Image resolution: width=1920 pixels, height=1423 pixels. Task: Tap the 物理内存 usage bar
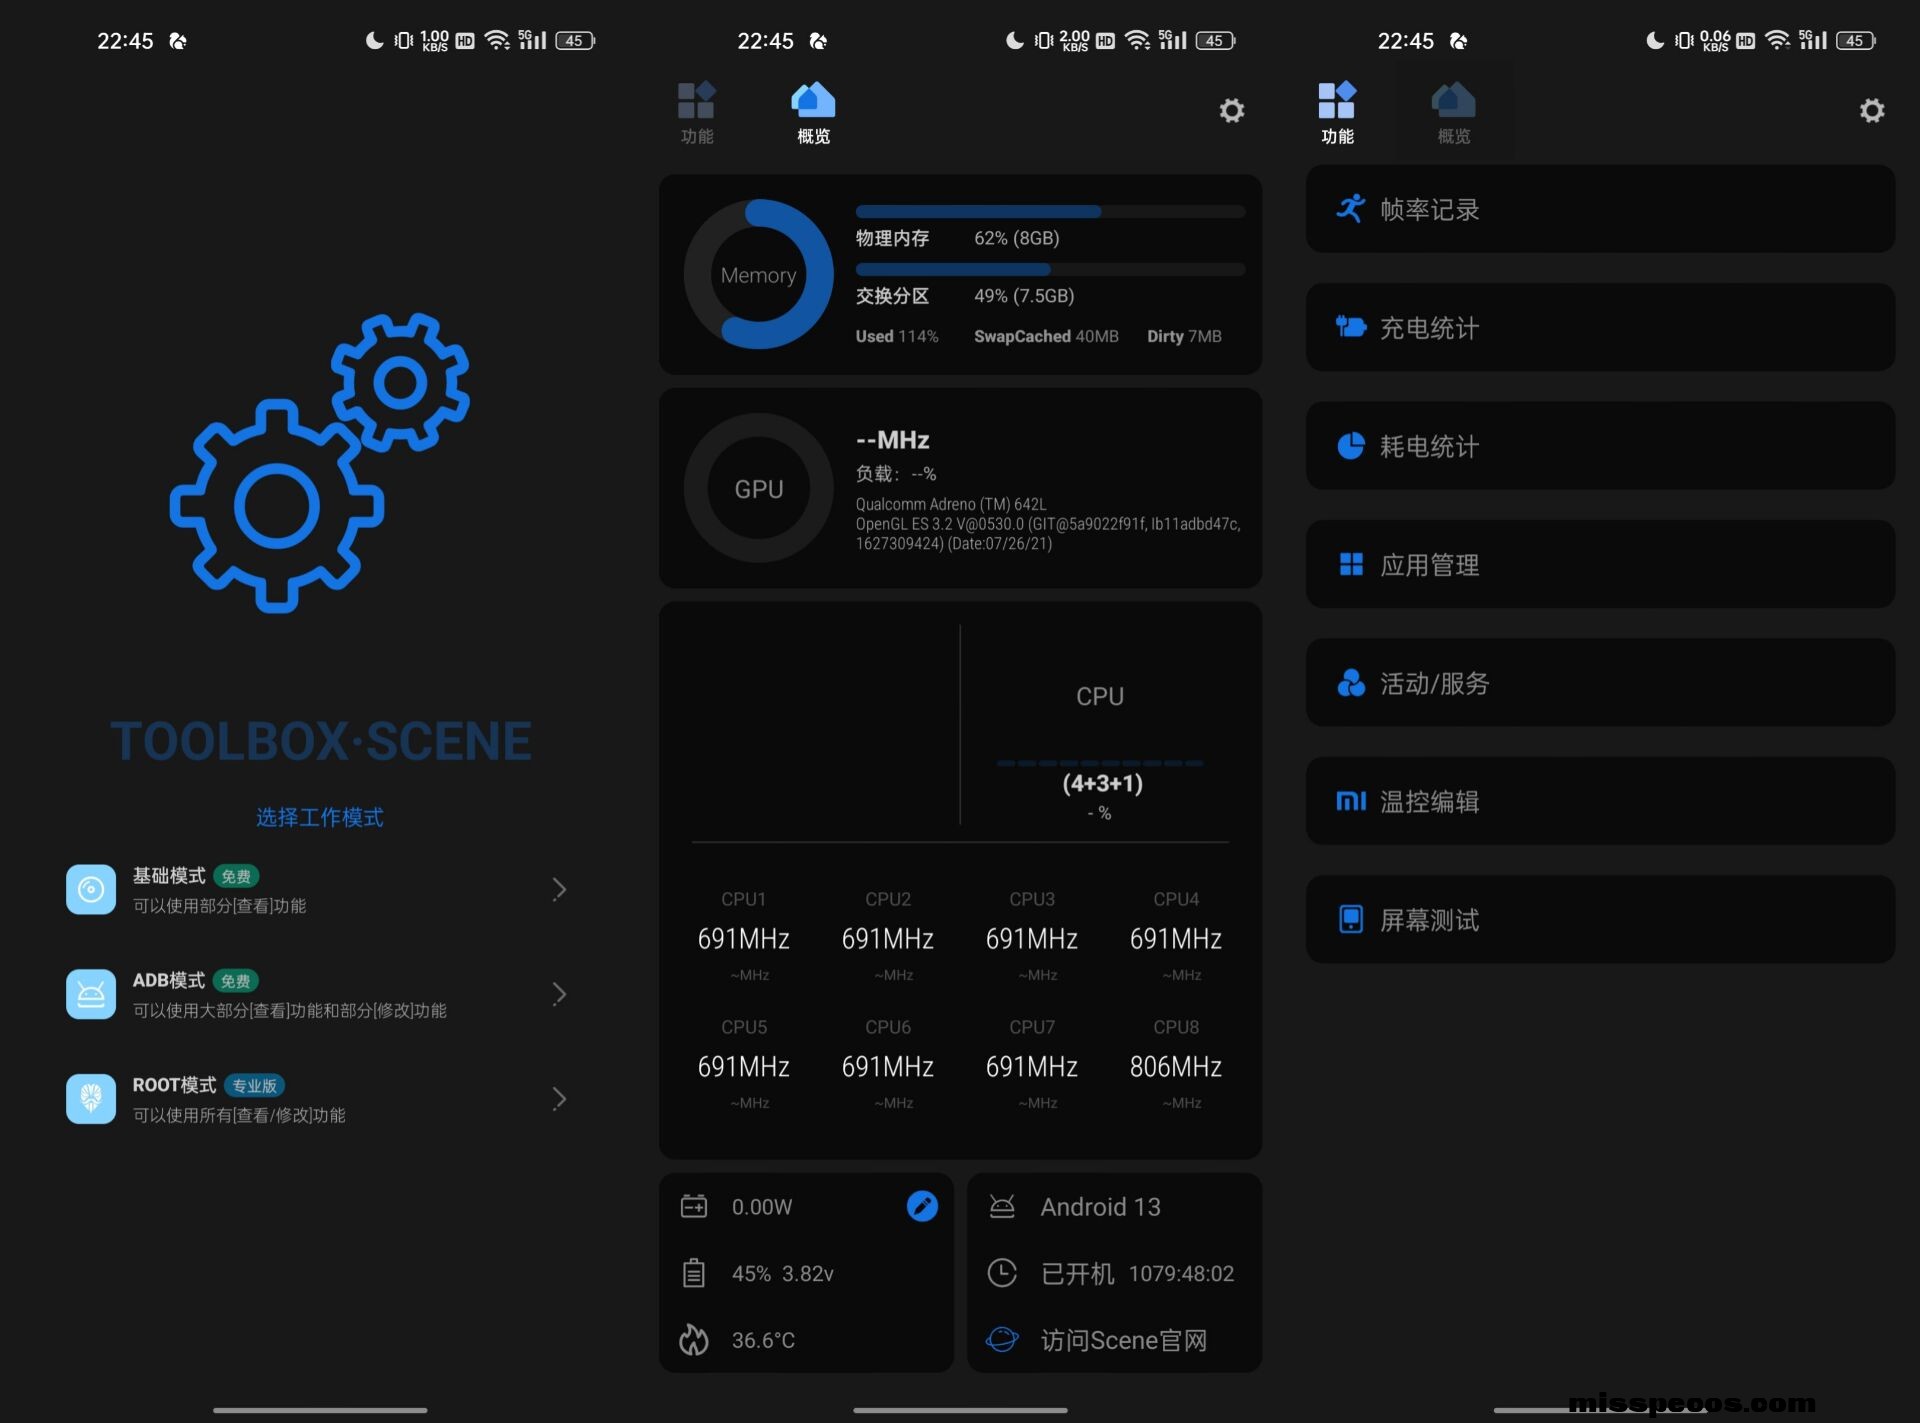tap(1050, 212)
